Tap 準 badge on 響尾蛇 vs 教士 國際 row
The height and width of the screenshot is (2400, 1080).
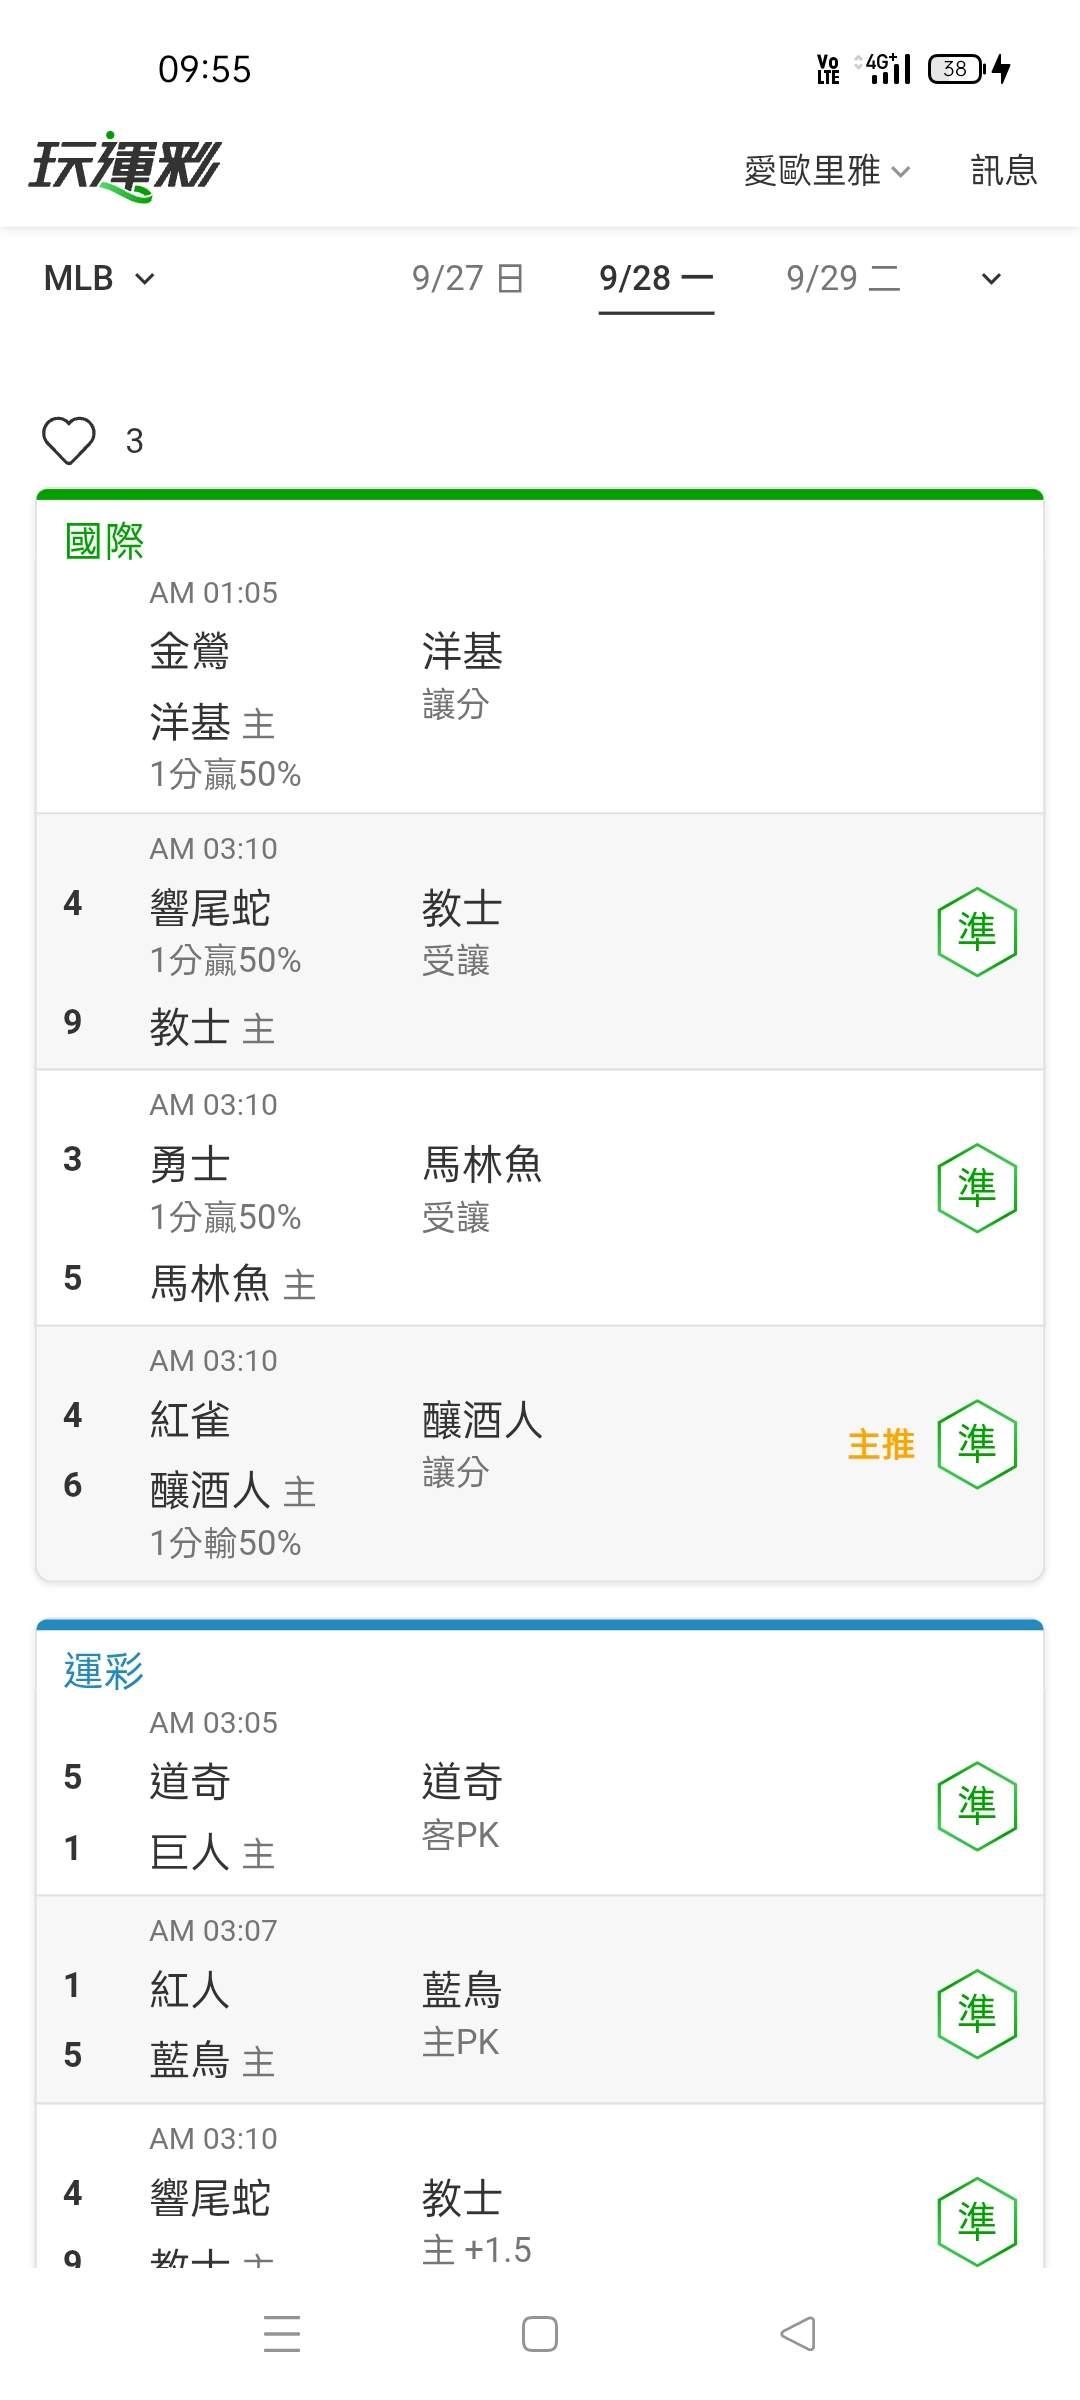click(977, 931)
